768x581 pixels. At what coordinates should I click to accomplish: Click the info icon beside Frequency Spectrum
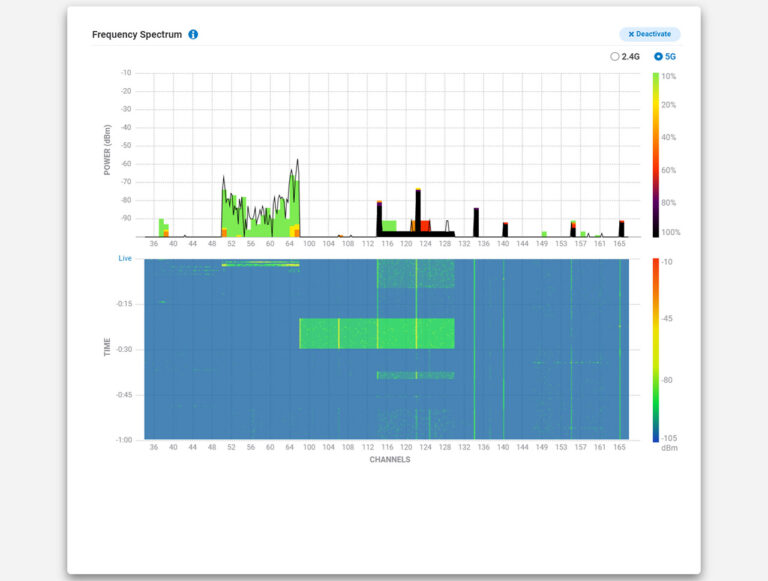pos(193,34)
